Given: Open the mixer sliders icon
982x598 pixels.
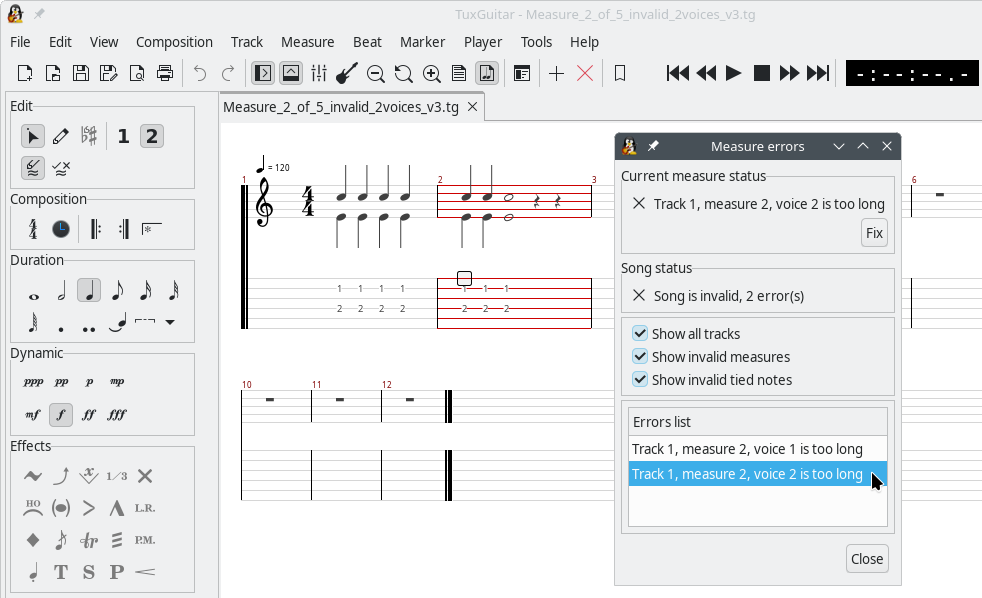Looking at the screenshot, I should [x=319, y=73].
